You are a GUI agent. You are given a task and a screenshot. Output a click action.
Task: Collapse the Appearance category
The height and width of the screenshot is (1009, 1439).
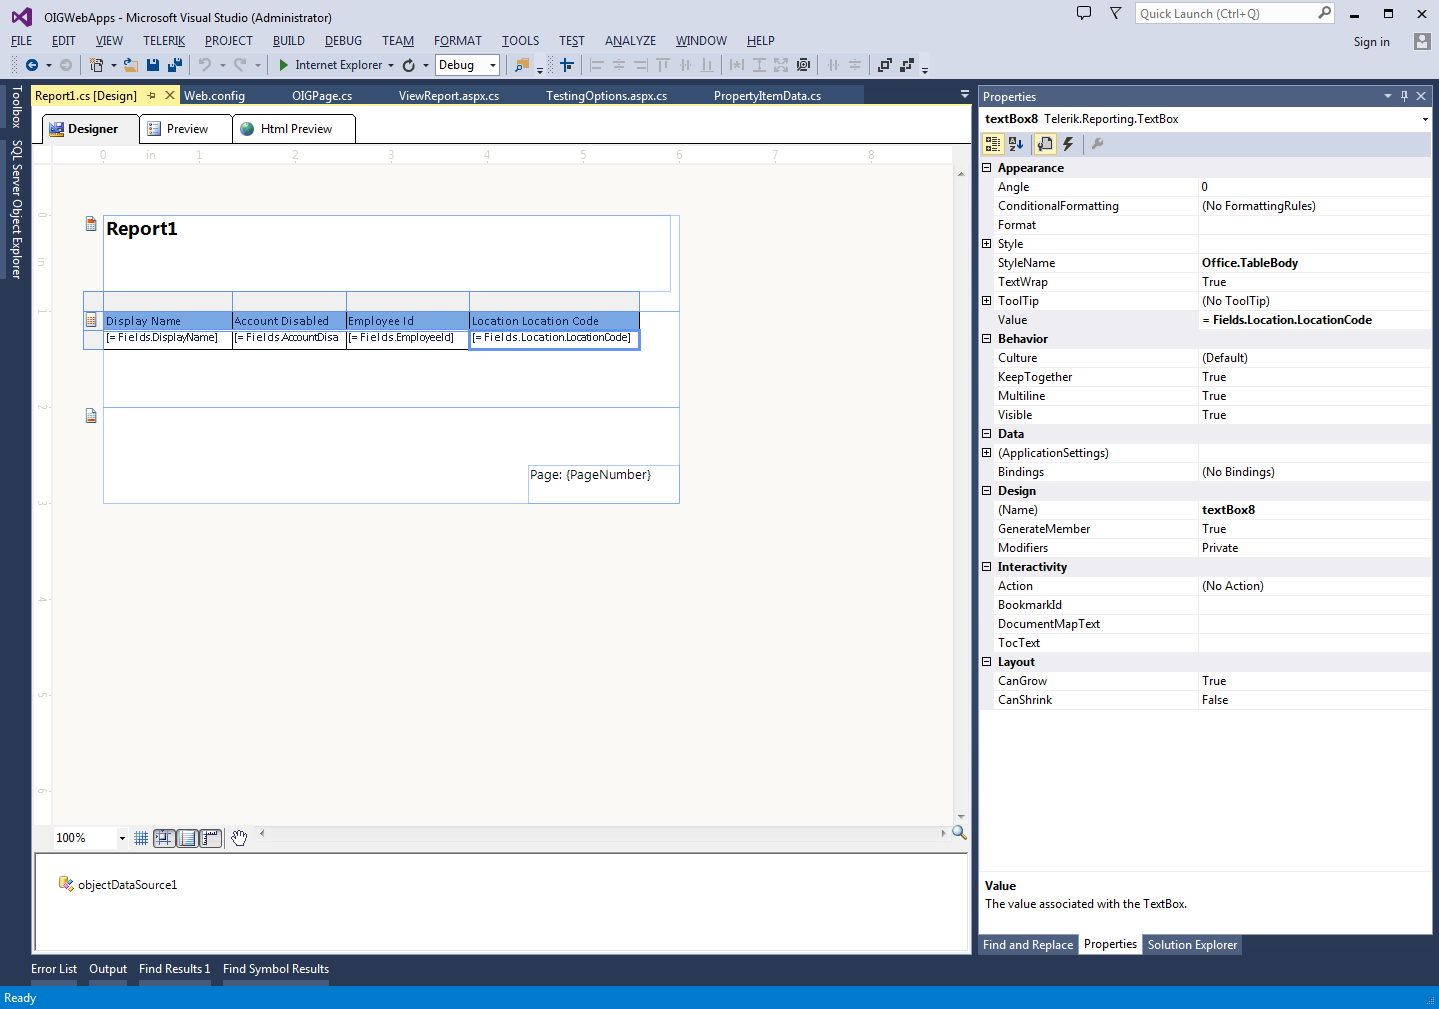pos(987,168)
